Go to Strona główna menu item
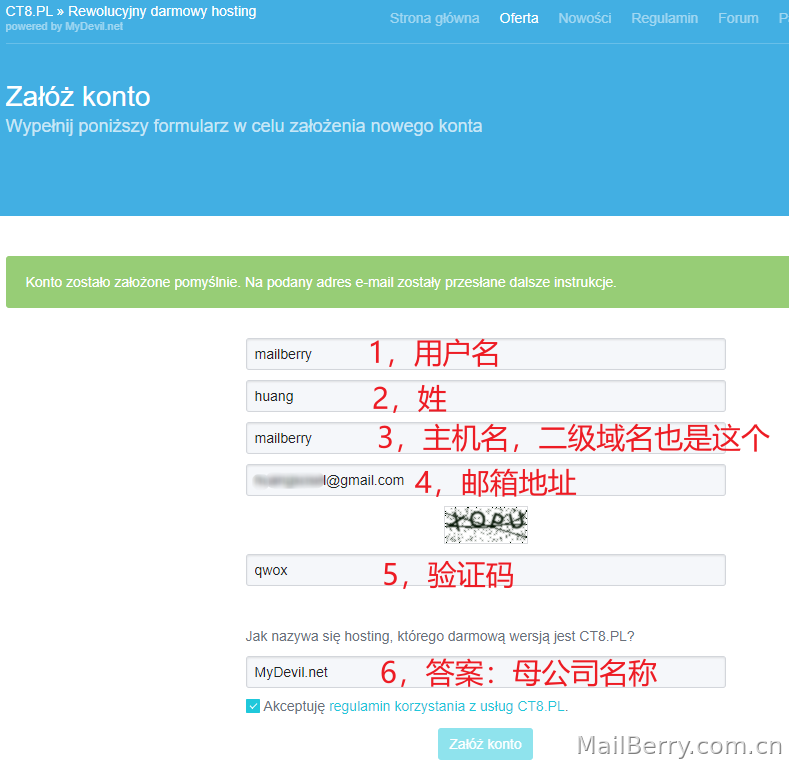 (434, 18)
